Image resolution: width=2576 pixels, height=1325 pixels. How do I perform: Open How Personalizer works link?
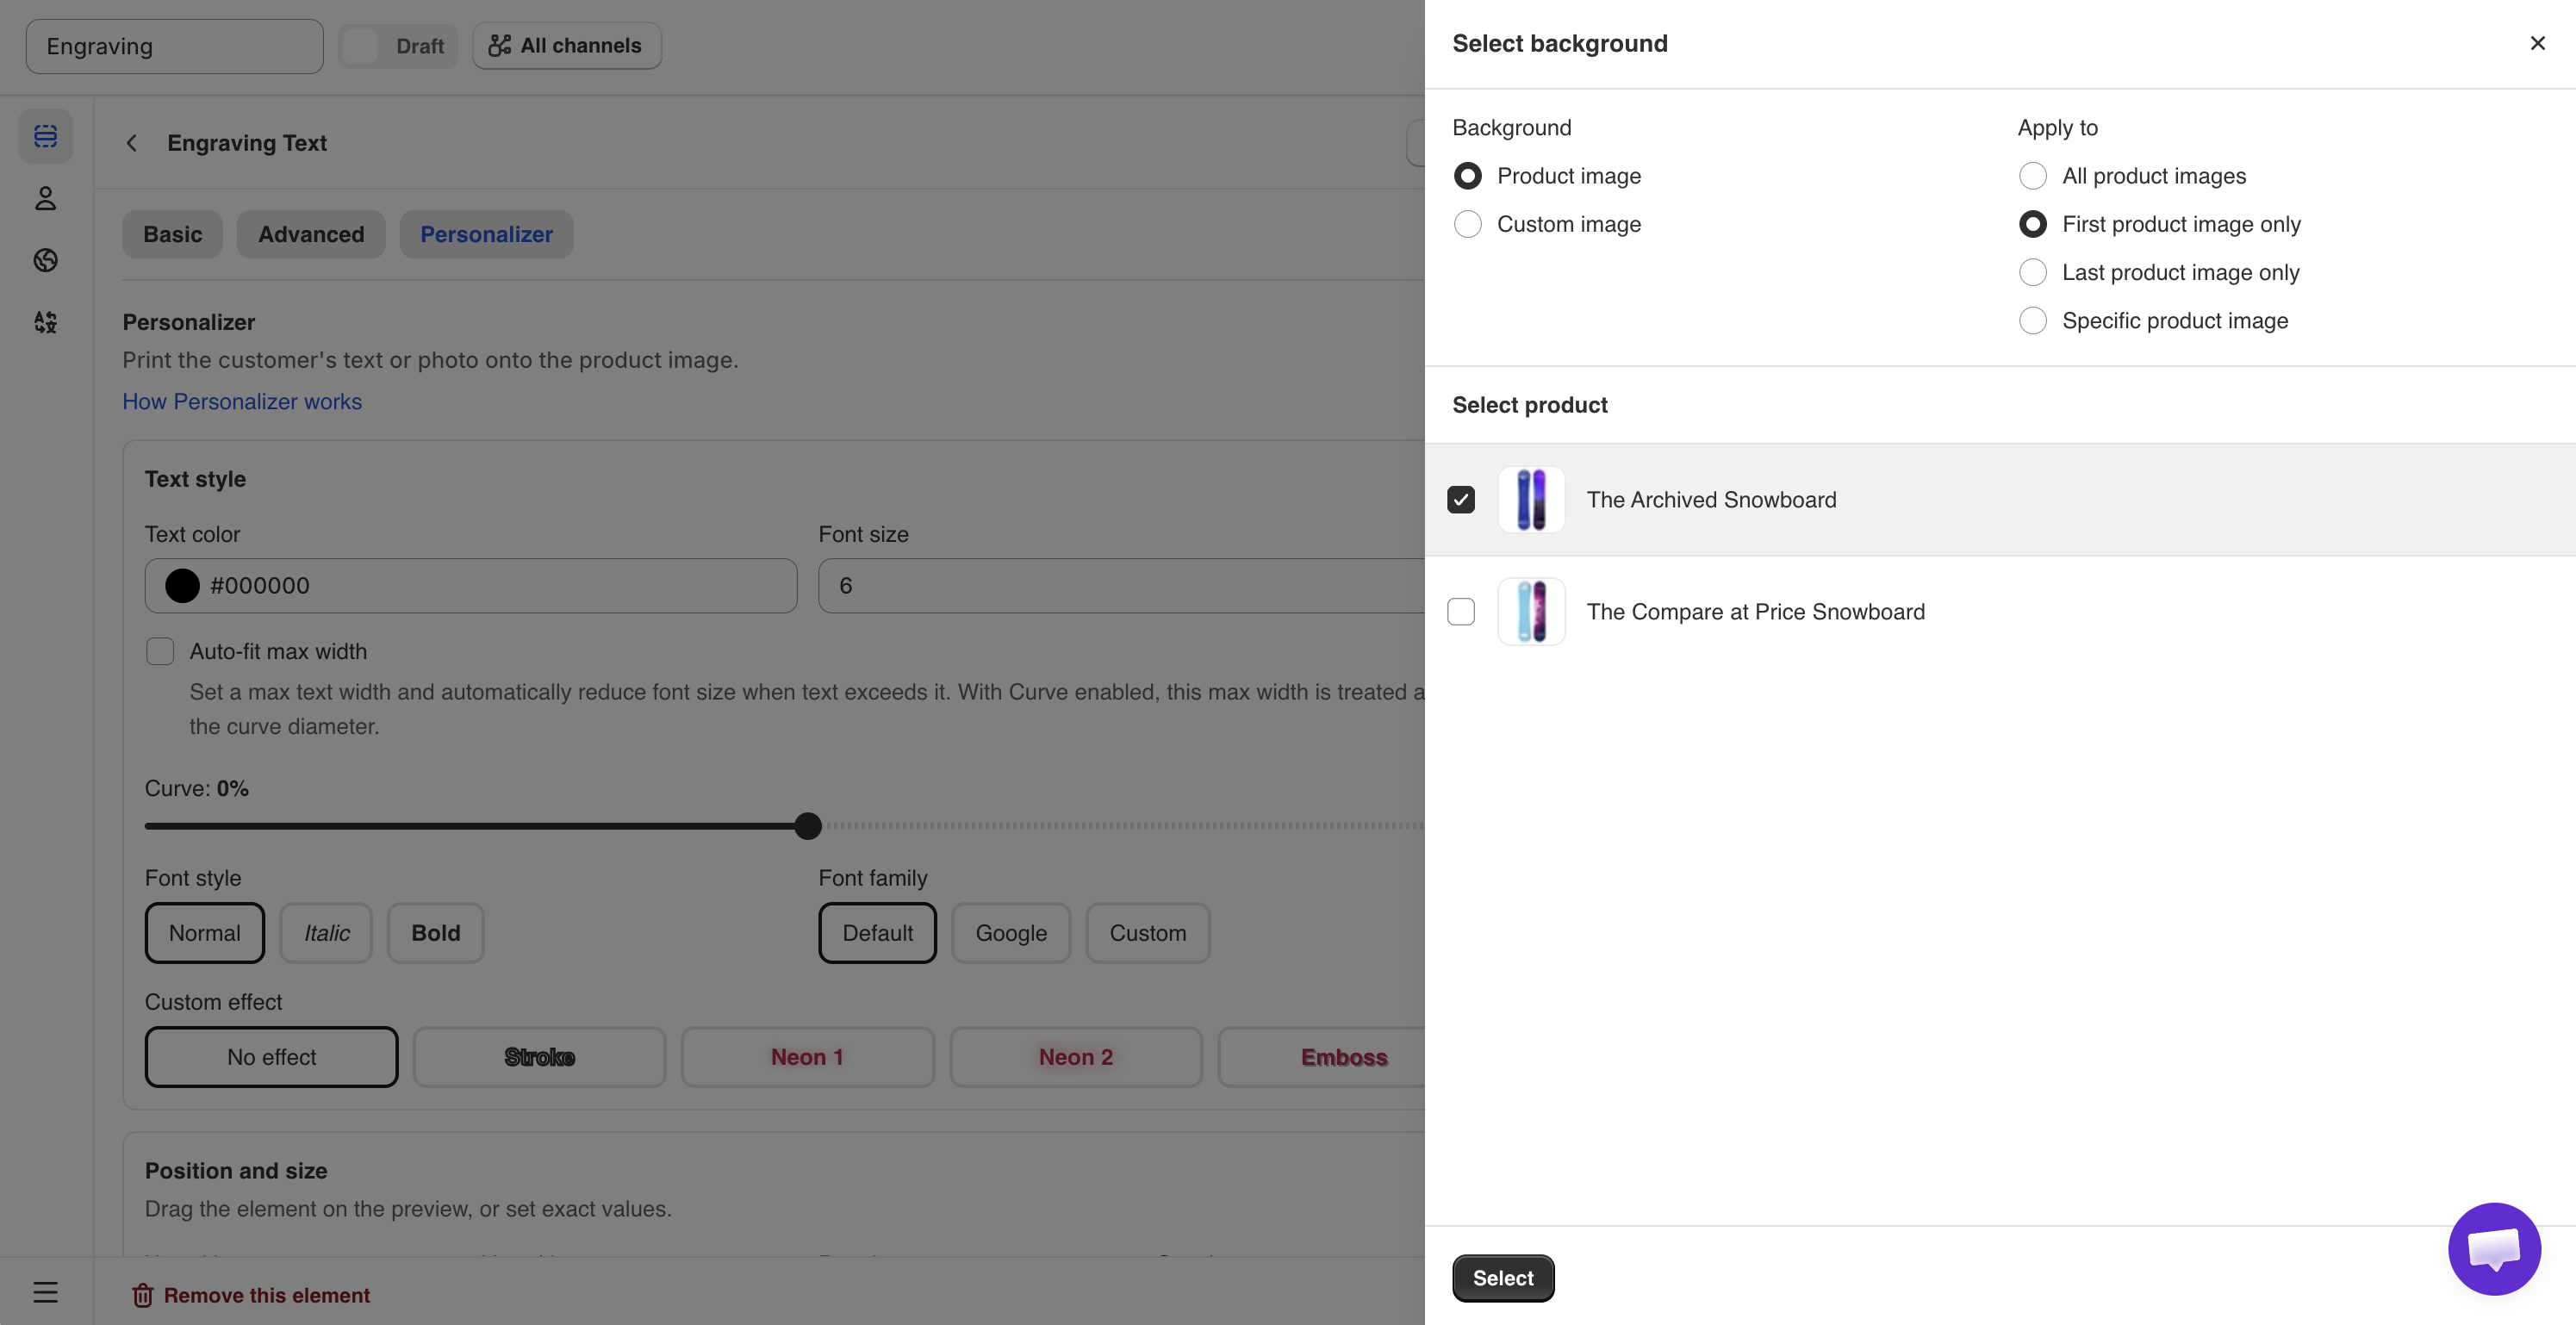(242, 401)
